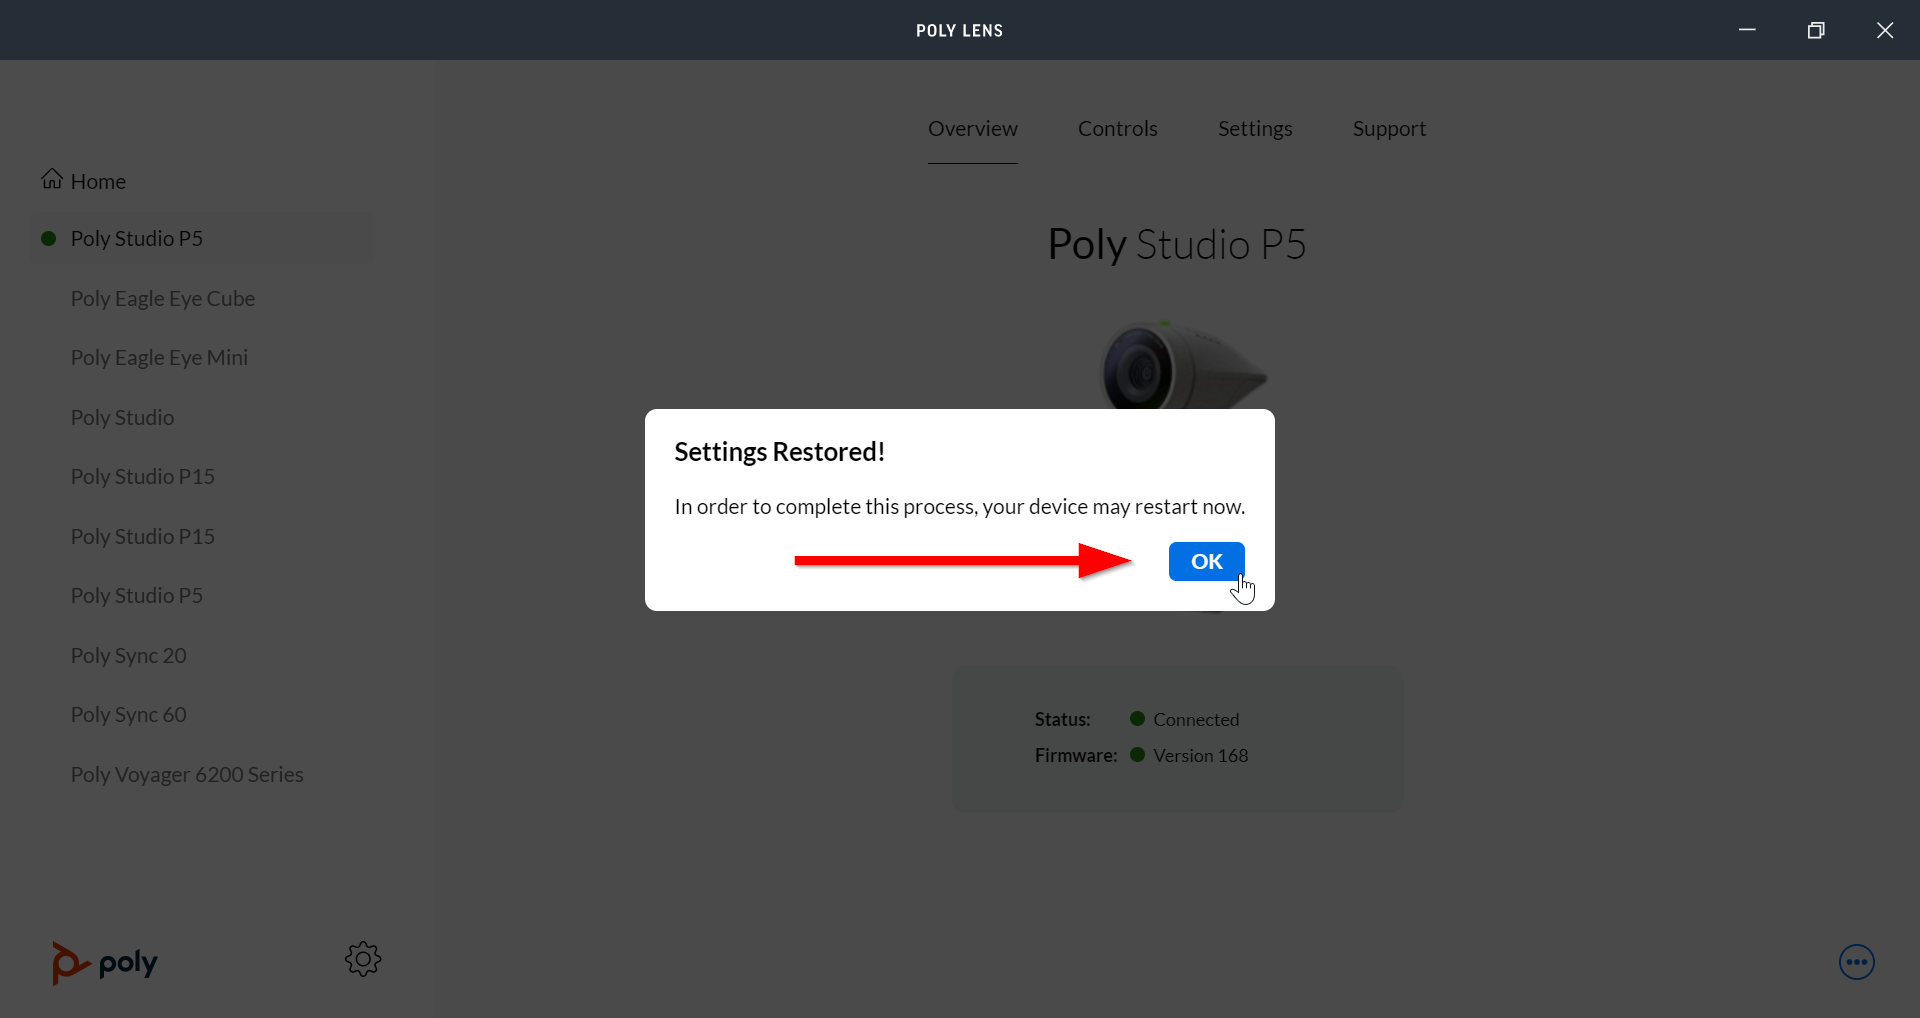
Task: Click the Poly logo in bottom corner
Action: pos(103,962)
